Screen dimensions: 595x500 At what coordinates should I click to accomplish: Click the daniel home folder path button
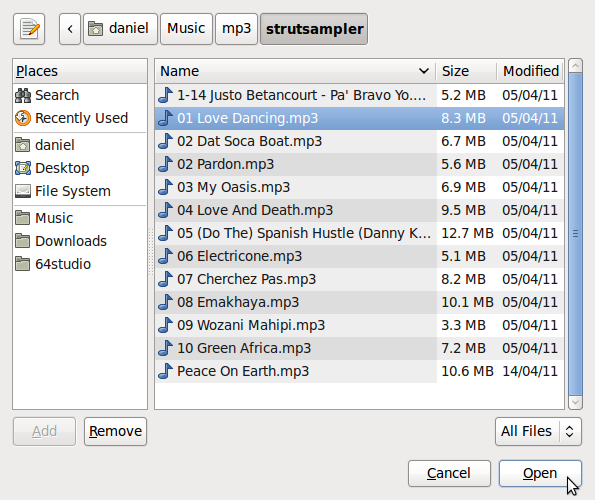pos(120,29)
